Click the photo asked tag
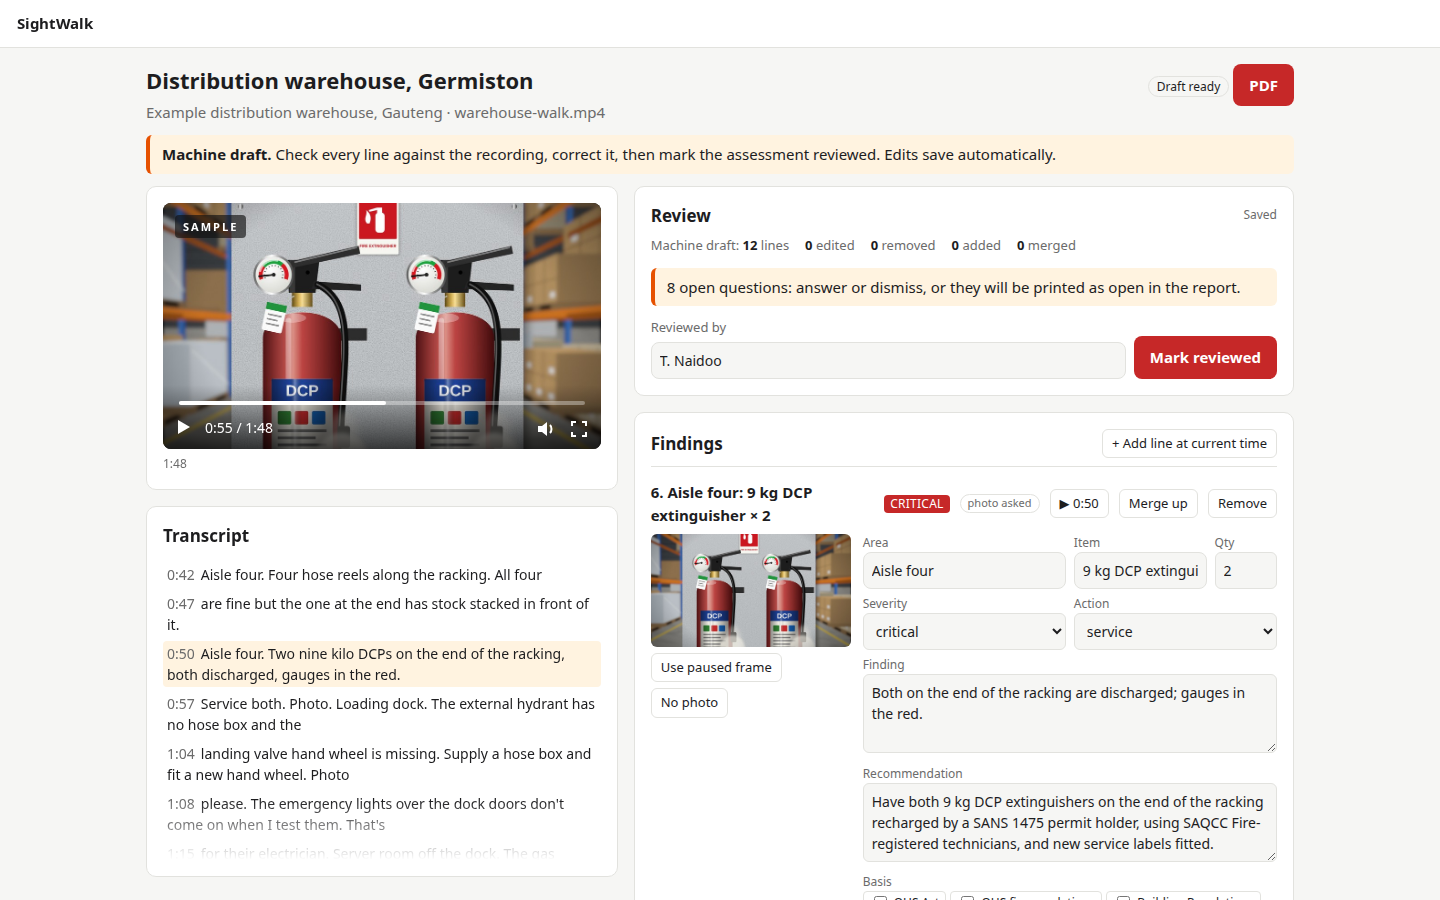Screen dimensions: 1440x900 click(999, 504)
